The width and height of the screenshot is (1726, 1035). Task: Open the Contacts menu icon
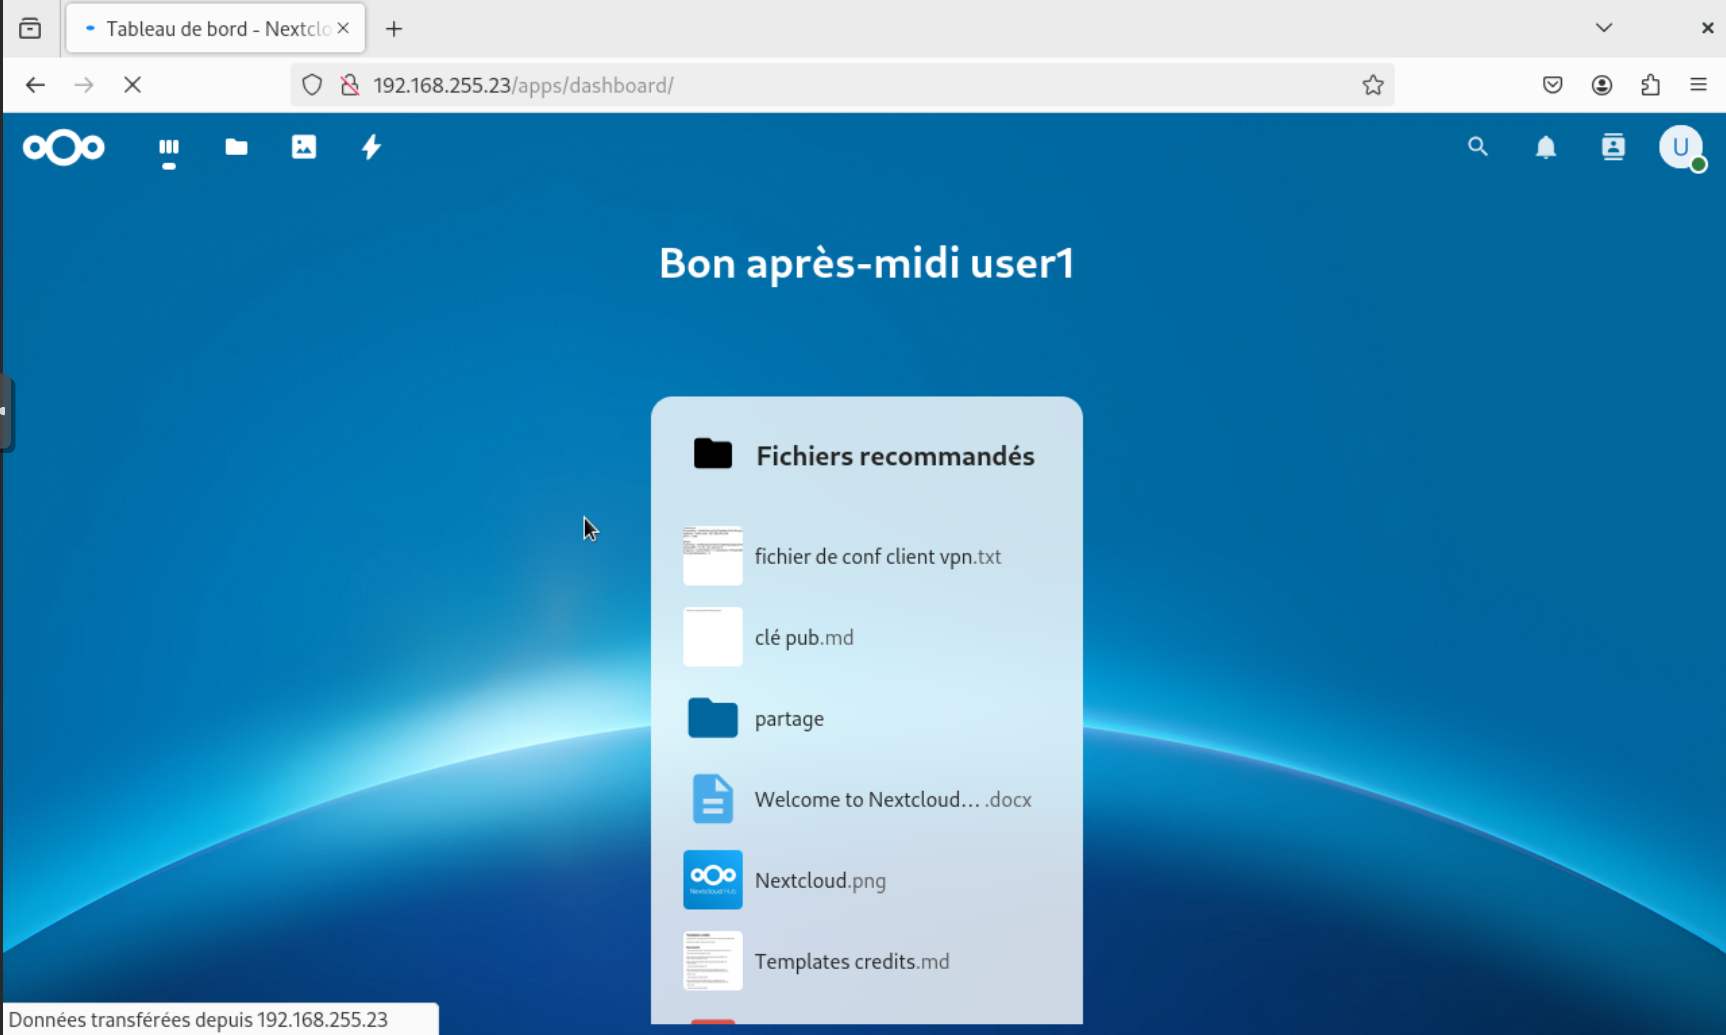click(x=1613, y=147)
